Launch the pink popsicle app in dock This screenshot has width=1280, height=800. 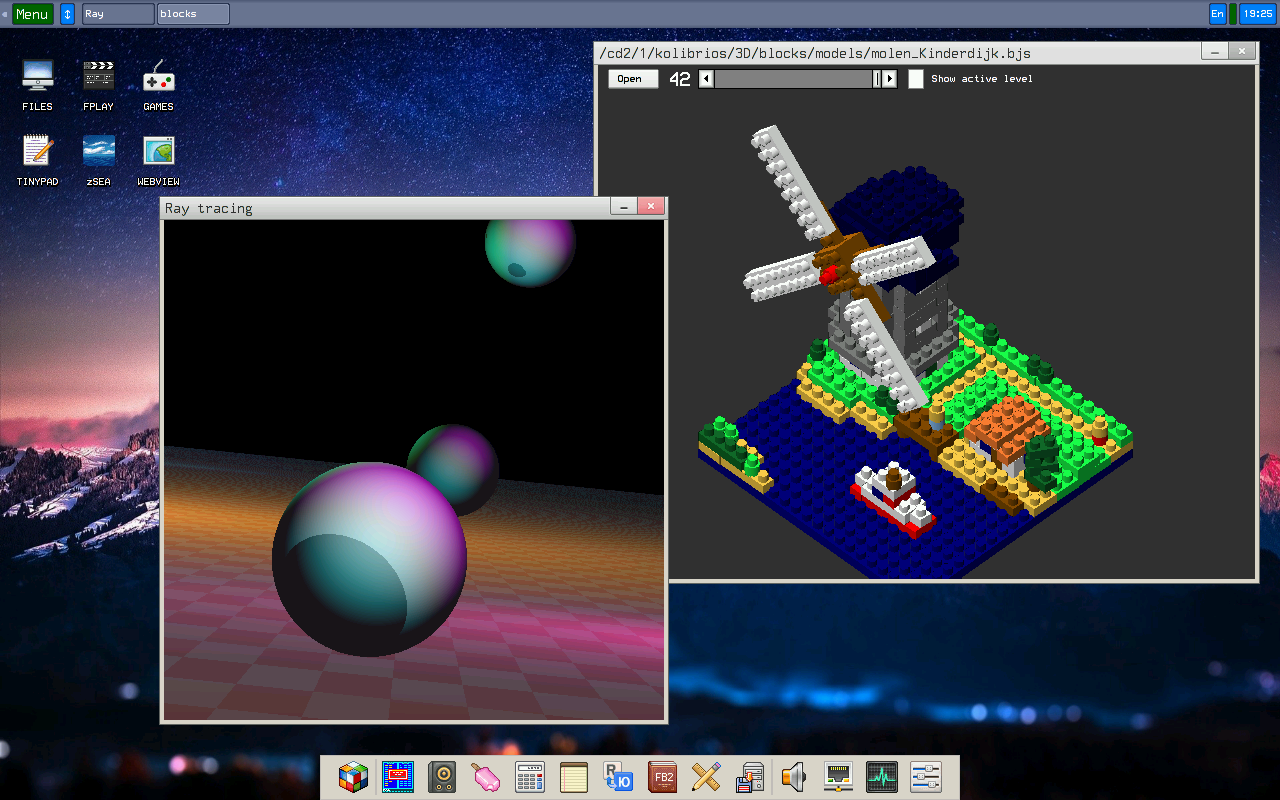coord(486,777)
